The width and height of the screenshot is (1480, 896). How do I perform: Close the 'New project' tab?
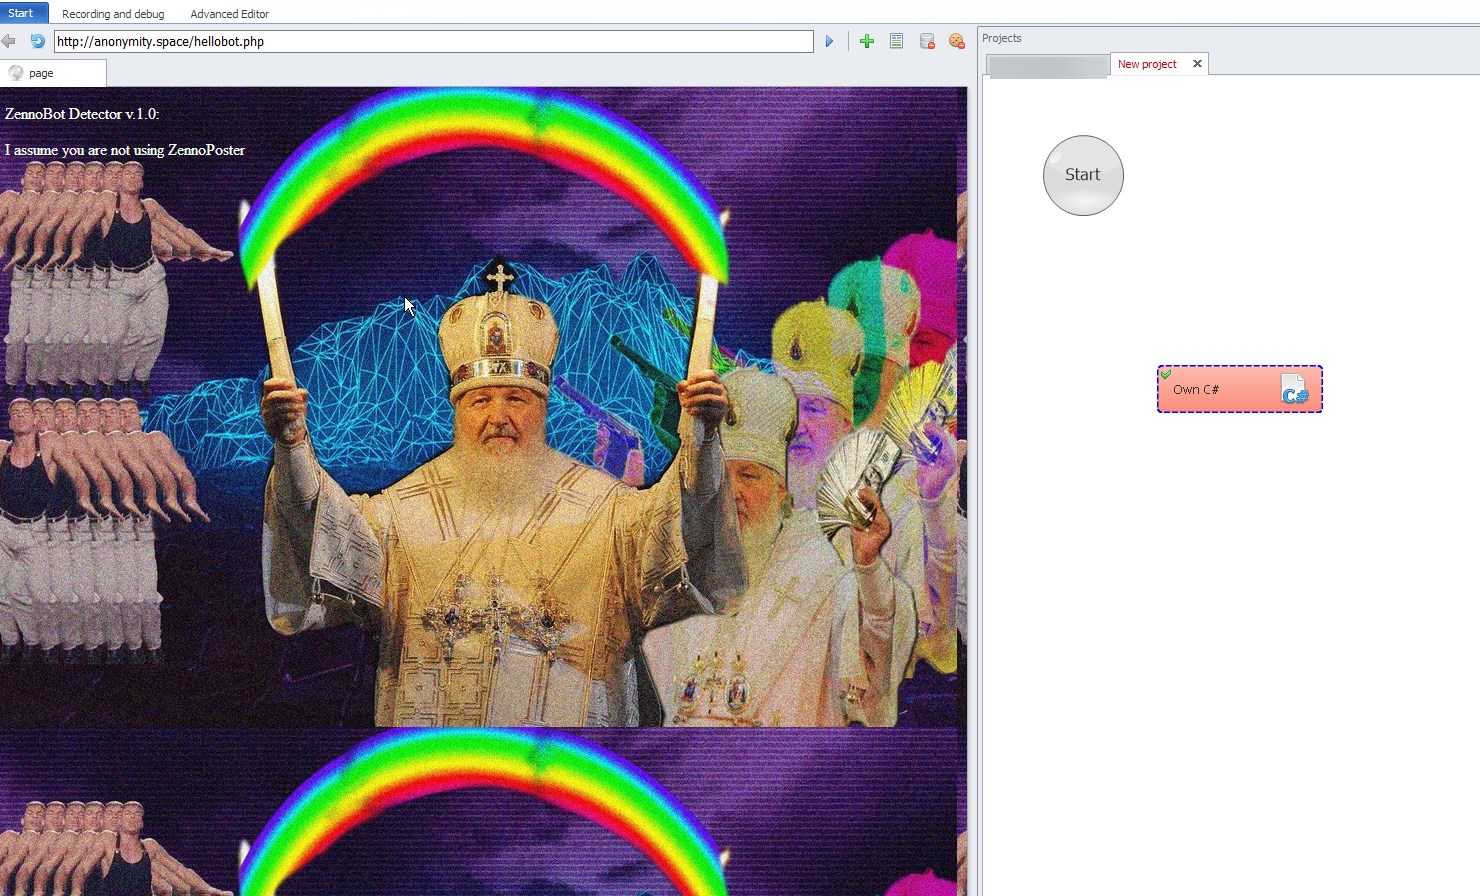tap(1197, 64)
